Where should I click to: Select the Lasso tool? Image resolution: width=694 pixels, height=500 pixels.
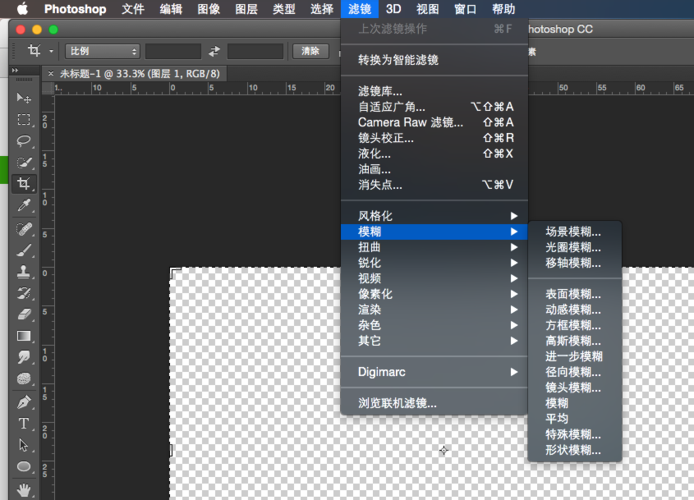click(x=23, y=141)
